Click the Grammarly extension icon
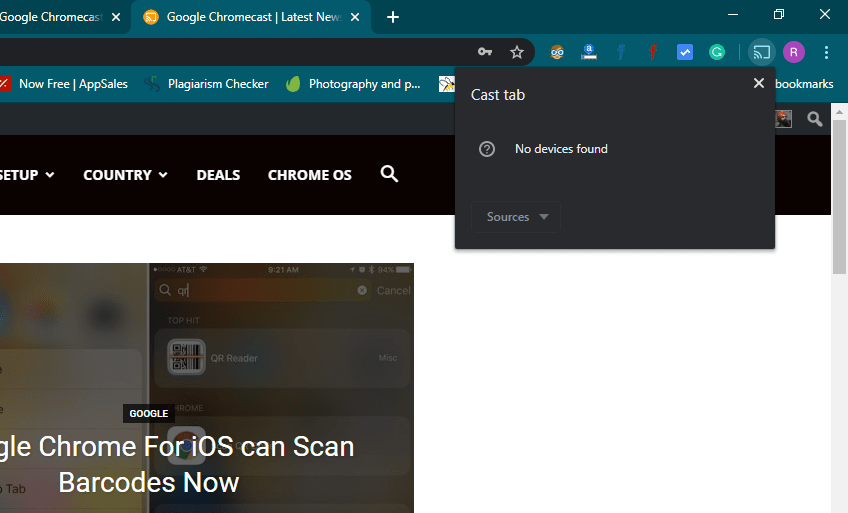 coord(717,52)
